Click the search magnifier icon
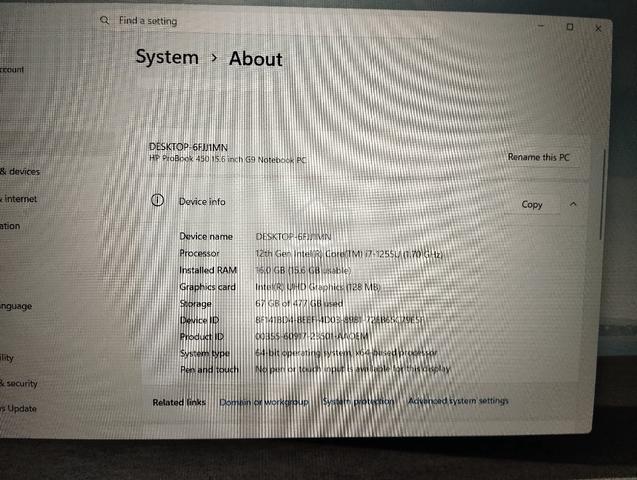 point(104,20)
